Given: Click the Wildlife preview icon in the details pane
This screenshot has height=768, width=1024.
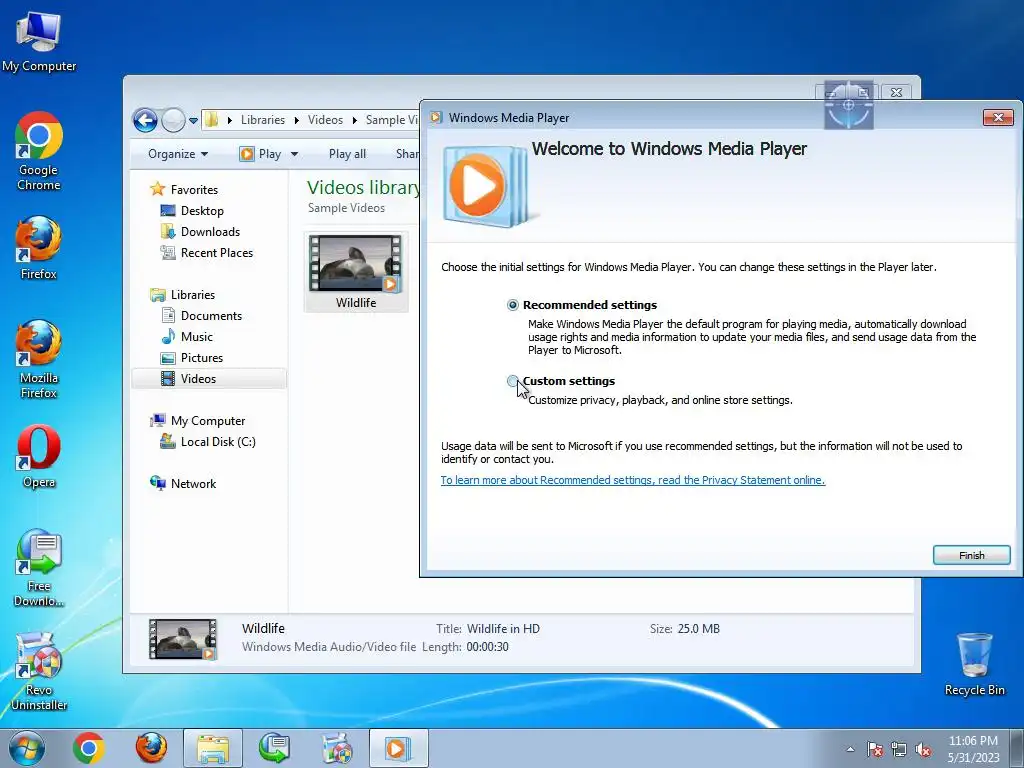Looking at the screenshot, I should 182,639.
